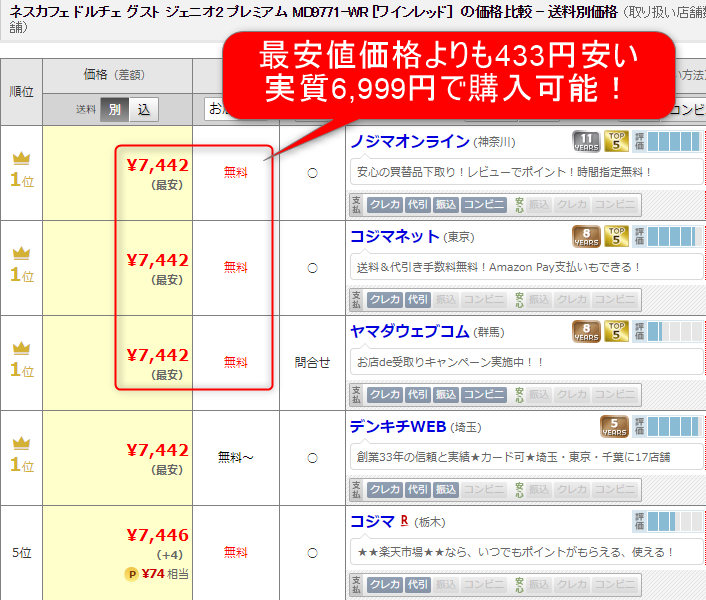
Task: Click デンキチWEB 無料～ shipping text
Action: 235,458
